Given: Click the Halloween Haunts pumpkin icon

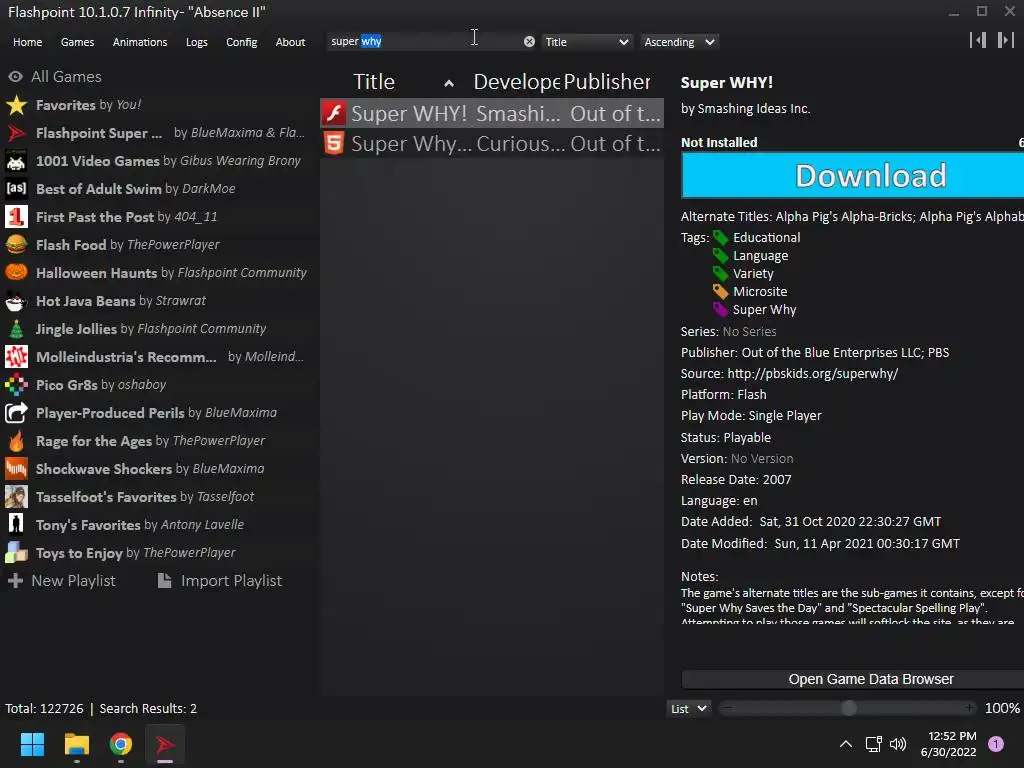Looking at the screenshot, I should (16, 273).
